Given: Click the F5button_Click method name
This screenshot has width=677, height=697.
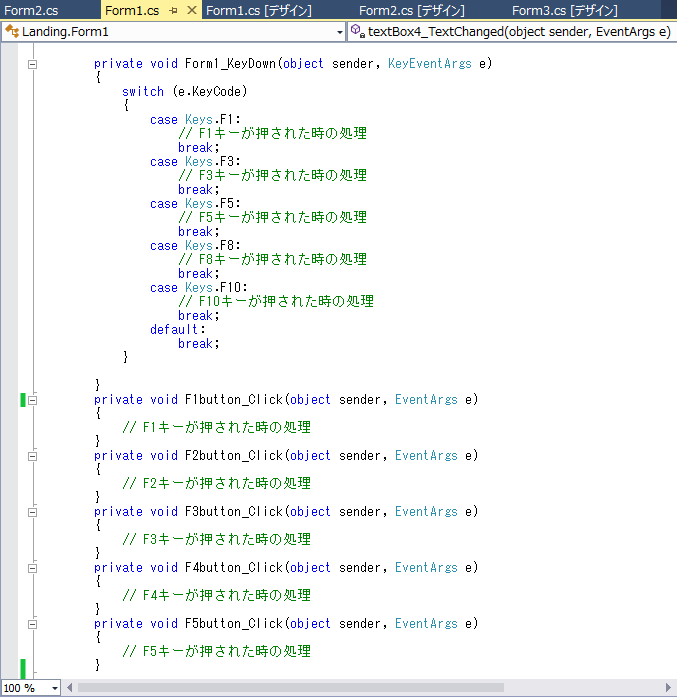Looking at the screenshot, I should [233, 624].
